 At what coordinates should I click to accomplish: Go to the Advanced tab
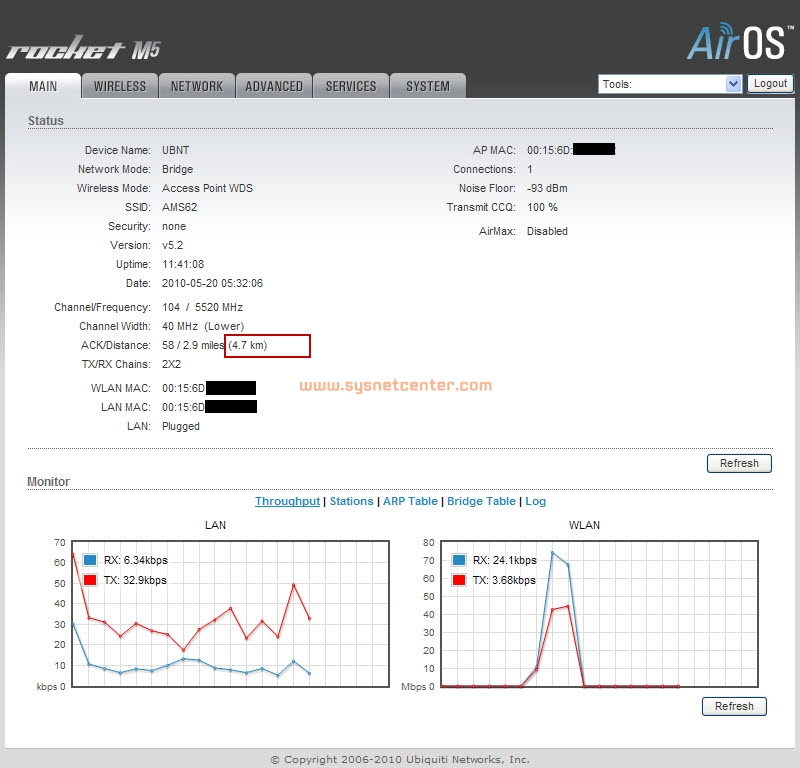pyautogui.click(x=274, y=86)
